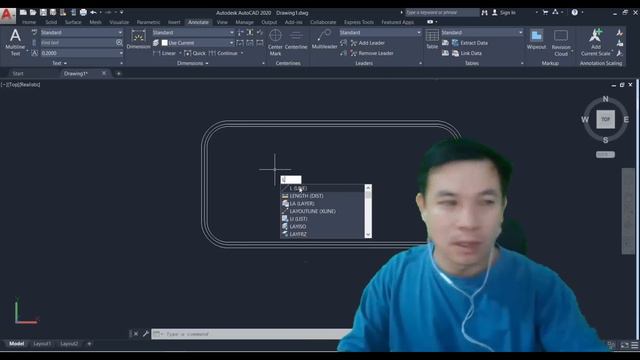Select LA (LAYER) from command suggestions

point(322,203)
